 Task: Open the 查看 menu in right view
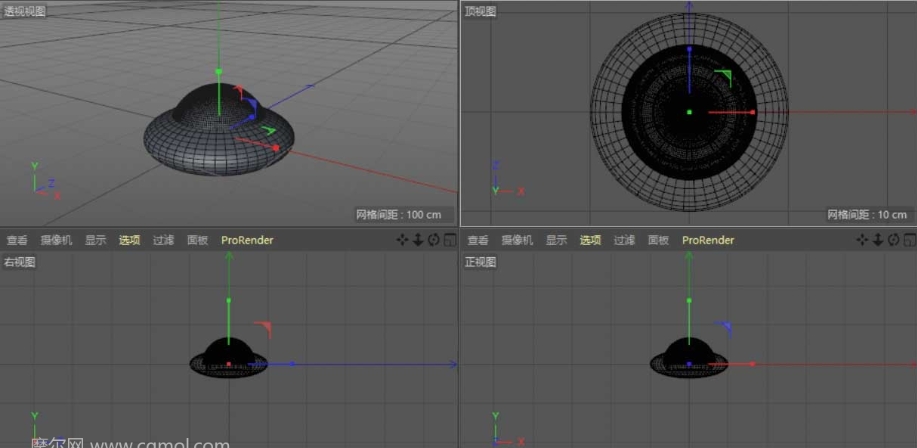pyautogui.click(x=17, y=240)
